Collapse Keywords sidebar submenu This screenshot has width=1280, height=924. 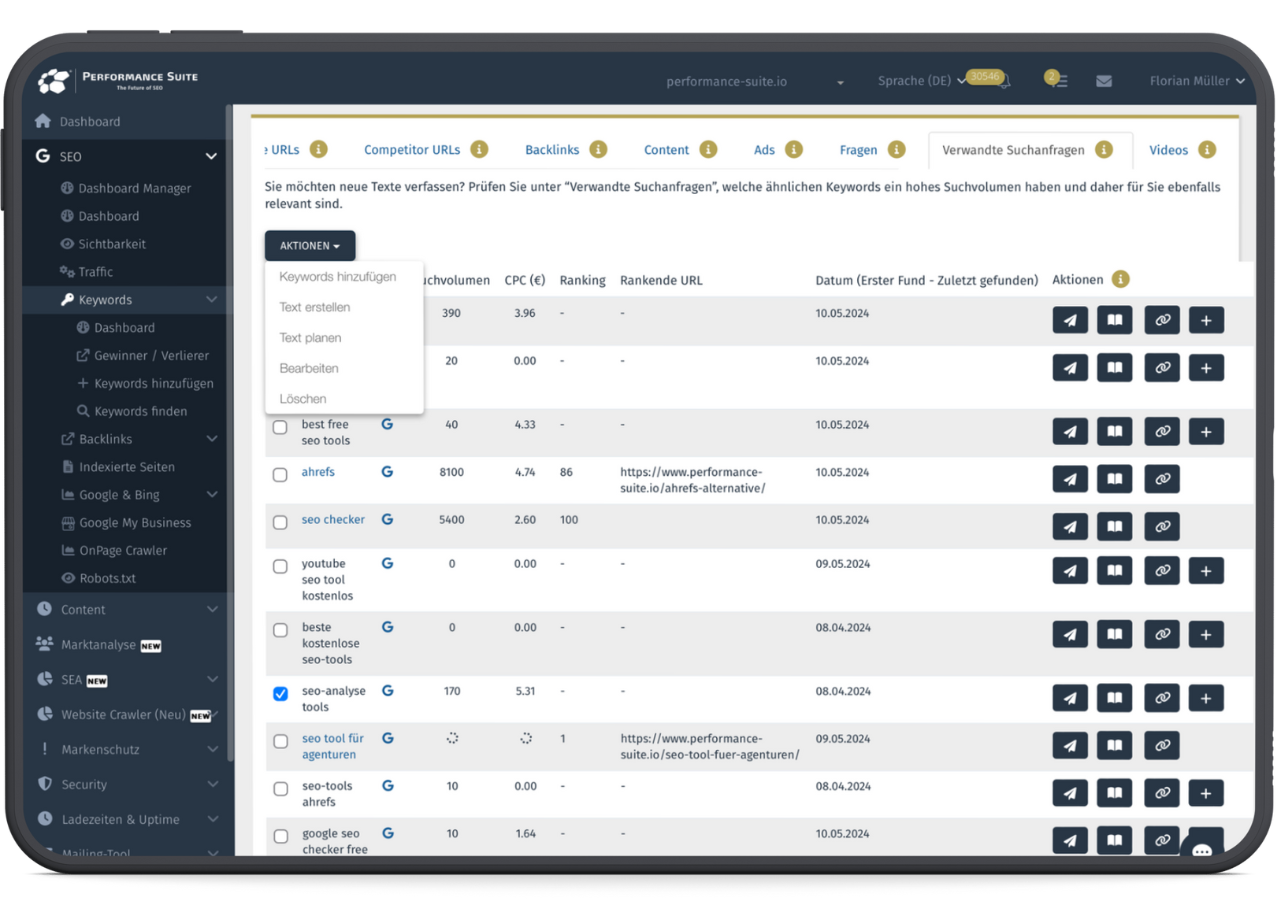click(x=211, y=300)
